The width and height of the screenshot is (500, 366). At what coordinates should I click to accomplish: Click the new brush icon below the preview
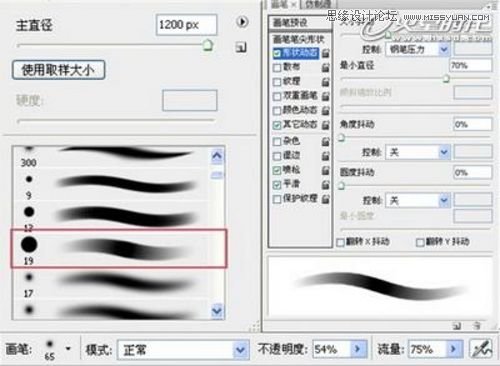point(457,326)
